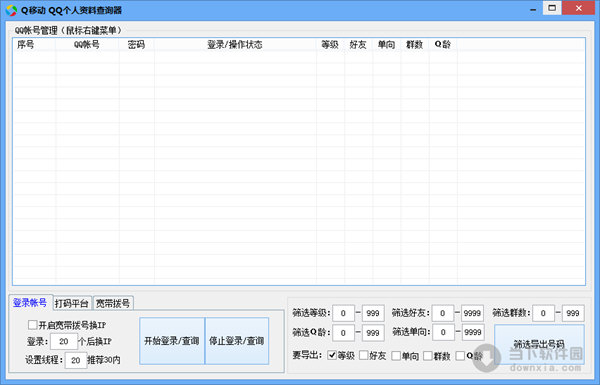
Task: Sort by the 好友 column header
Action: click(x=359, y=45)
